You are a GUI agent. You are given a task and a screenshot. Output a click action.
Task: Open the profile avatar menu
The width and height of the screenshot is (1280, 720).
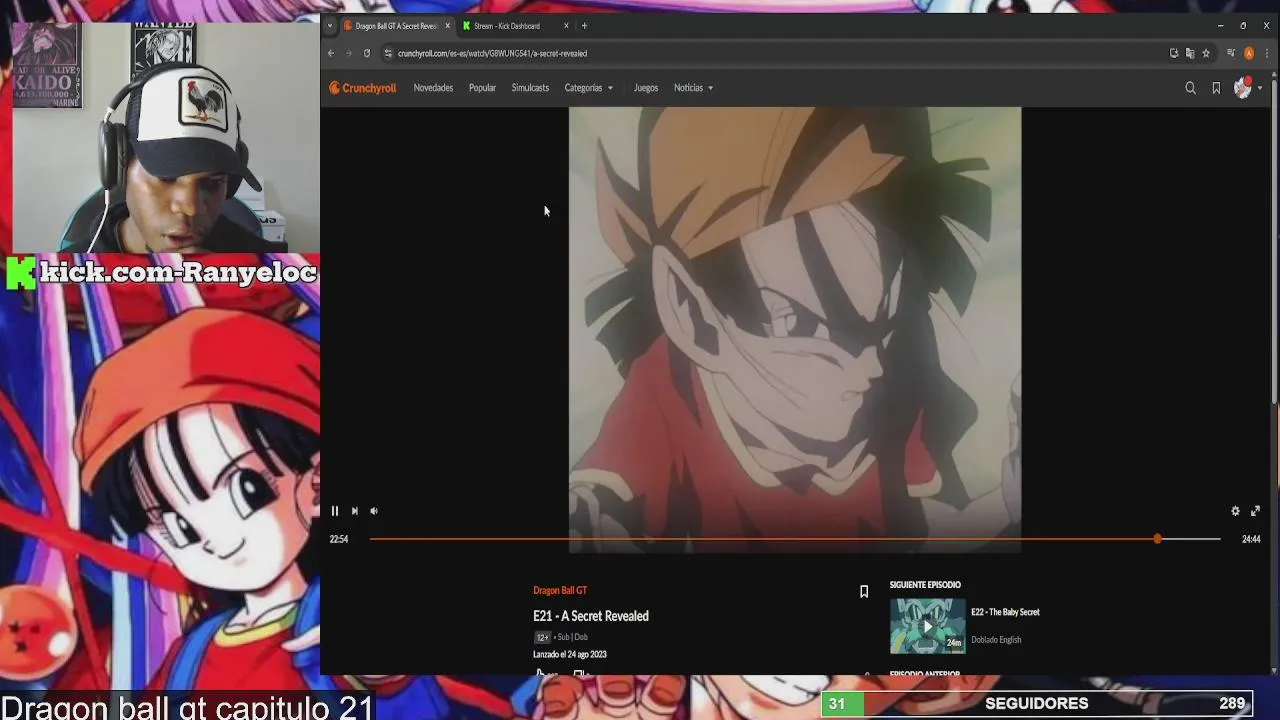tap(1246, 88)
